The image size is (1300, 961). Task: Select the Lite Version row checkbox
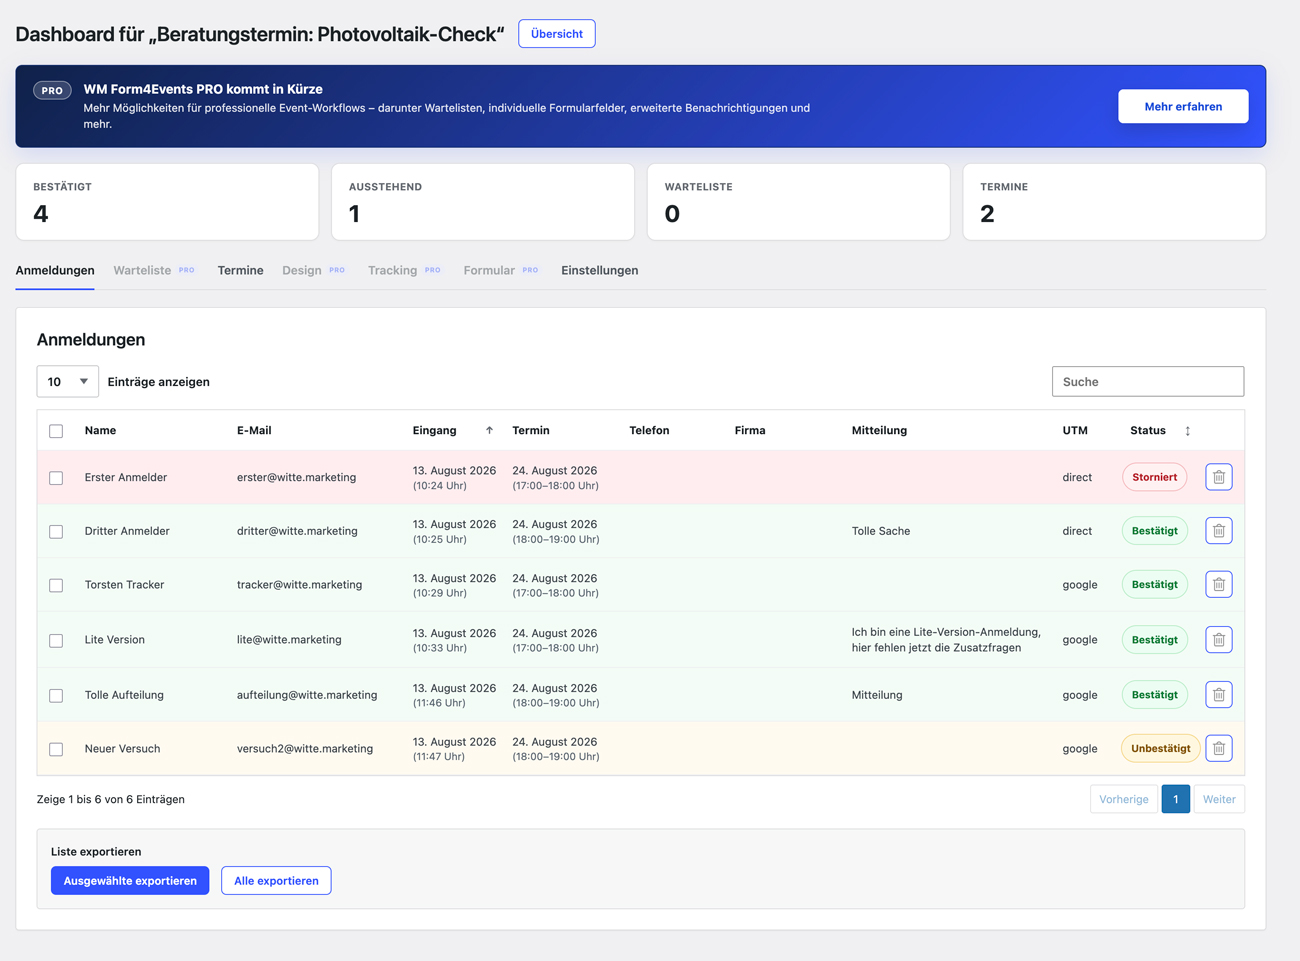[x=56, y=641]
